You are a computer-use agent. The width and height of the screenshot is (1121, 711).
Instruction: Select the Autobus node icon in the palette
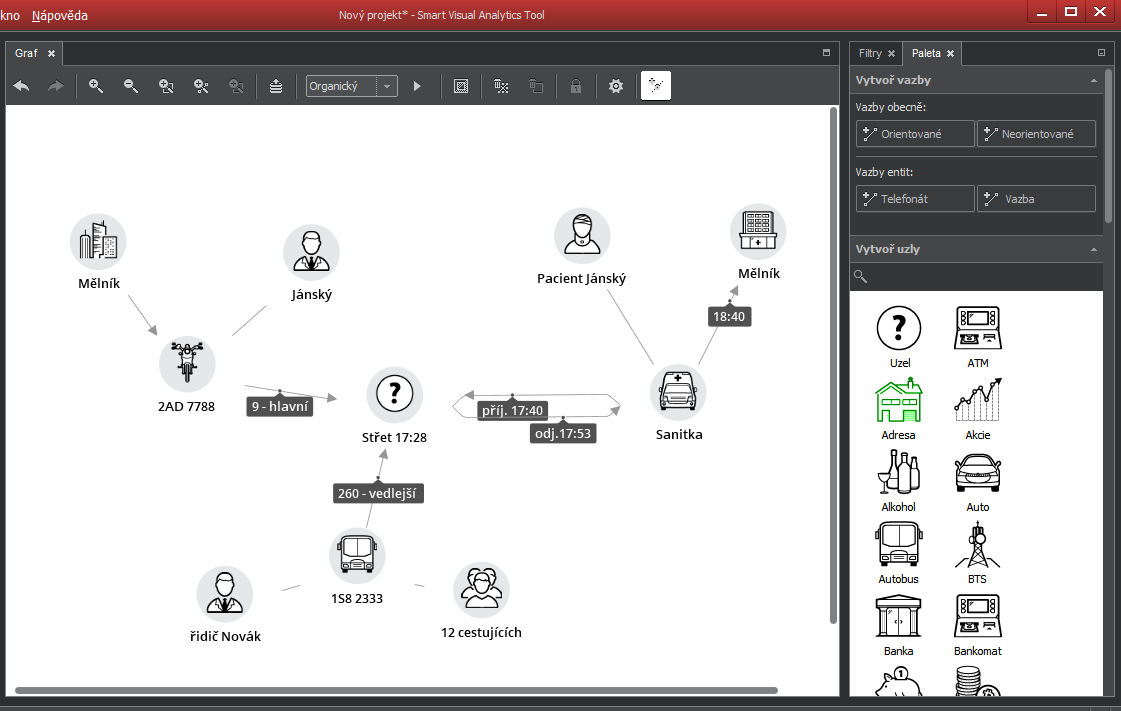click(x=897, y=545)
